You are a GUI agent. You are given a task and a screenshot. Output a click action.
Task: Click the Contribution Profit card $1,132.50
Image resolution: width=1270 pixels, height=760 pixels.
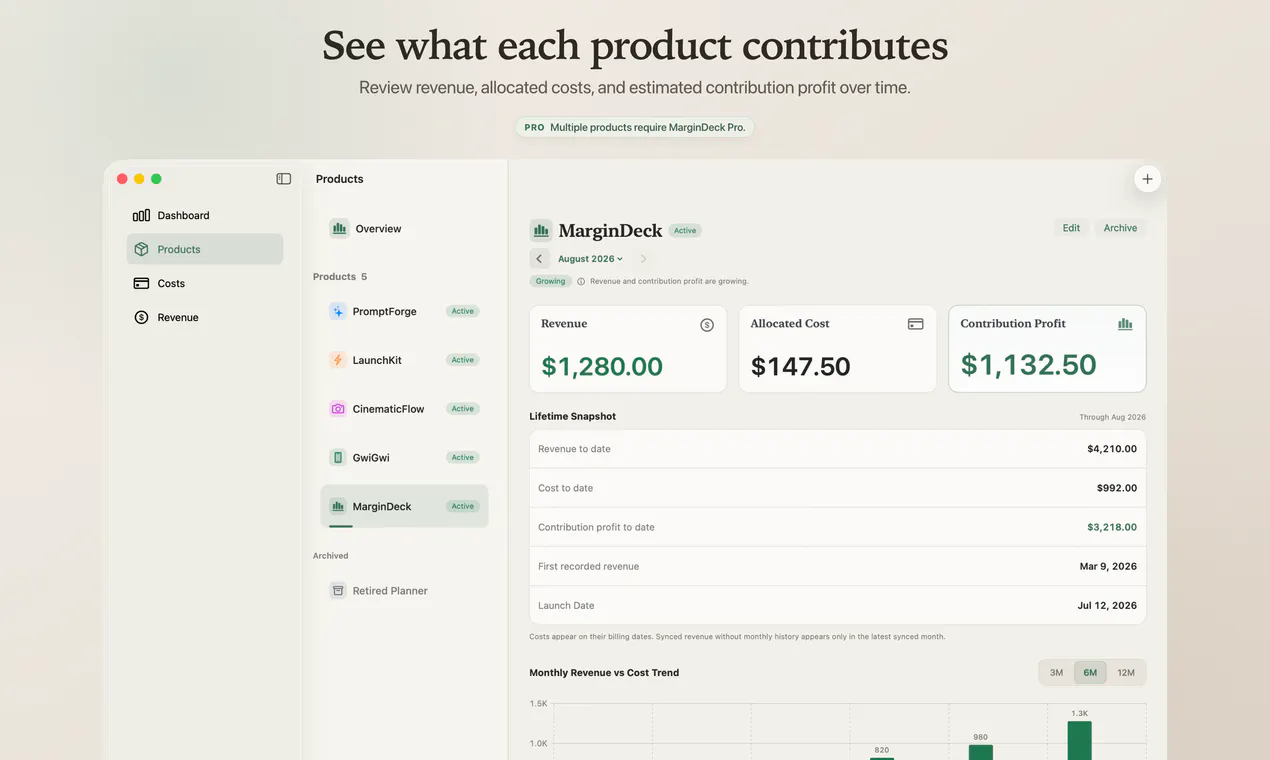(x=1047, y=349)
